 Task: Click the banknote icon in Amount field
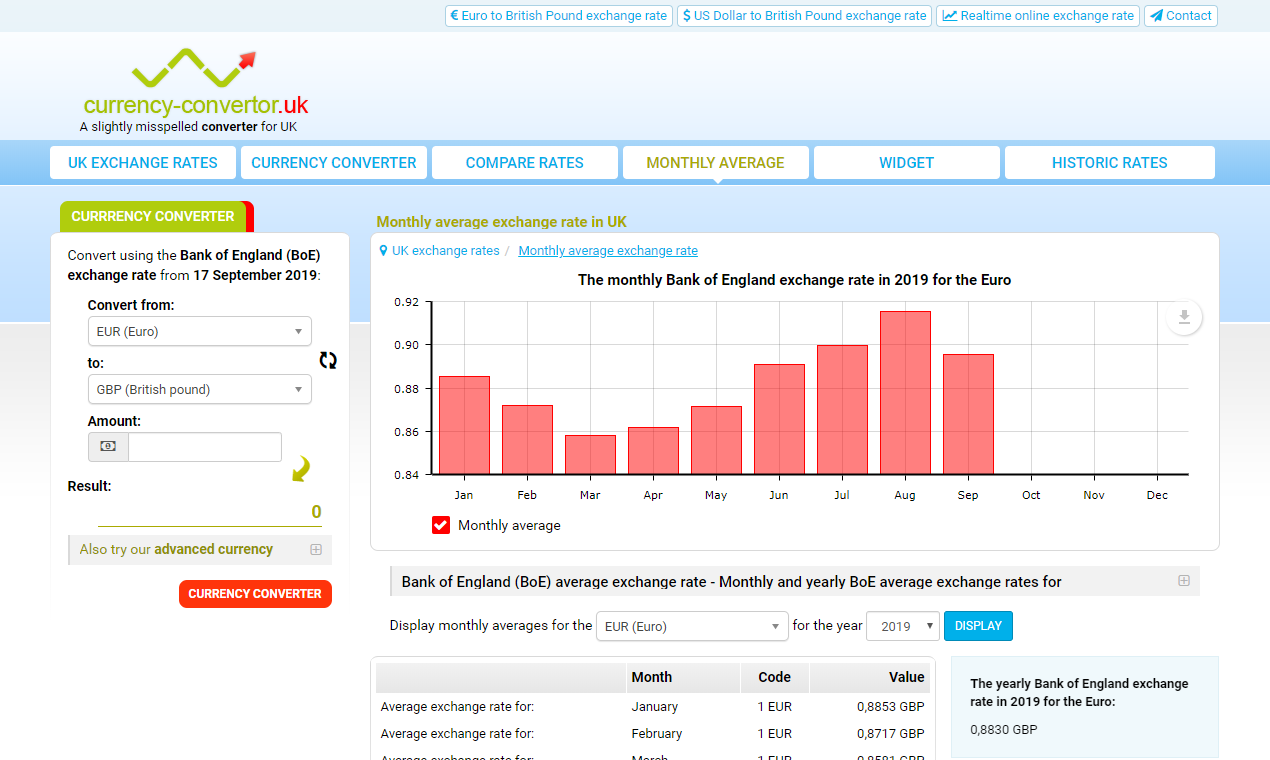(108, 447)
